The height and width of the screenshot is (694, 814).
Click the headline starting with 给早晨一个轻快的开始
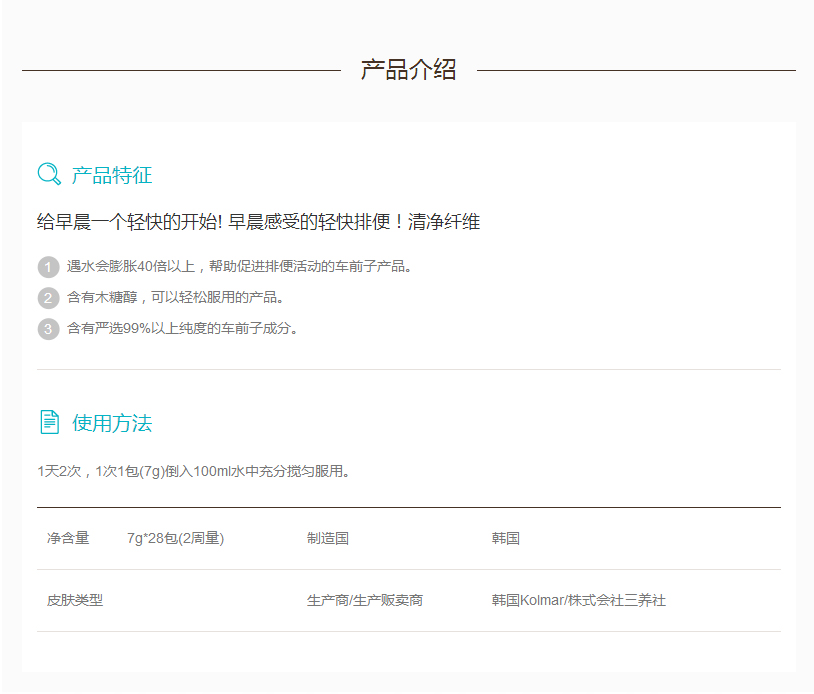258,222
